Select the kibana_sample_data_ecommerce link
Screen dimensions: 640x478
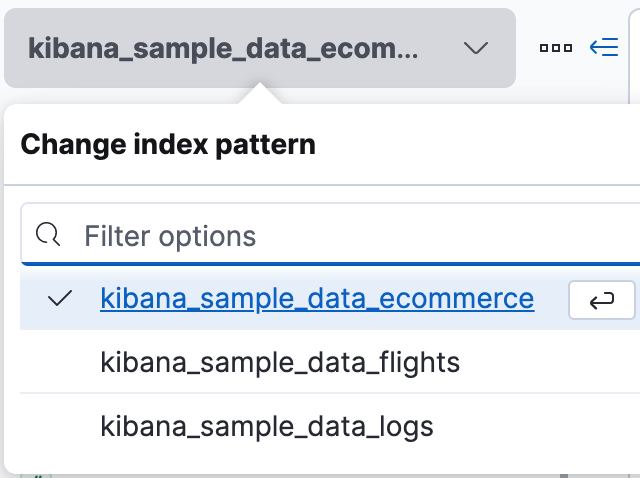pos(317,298)
